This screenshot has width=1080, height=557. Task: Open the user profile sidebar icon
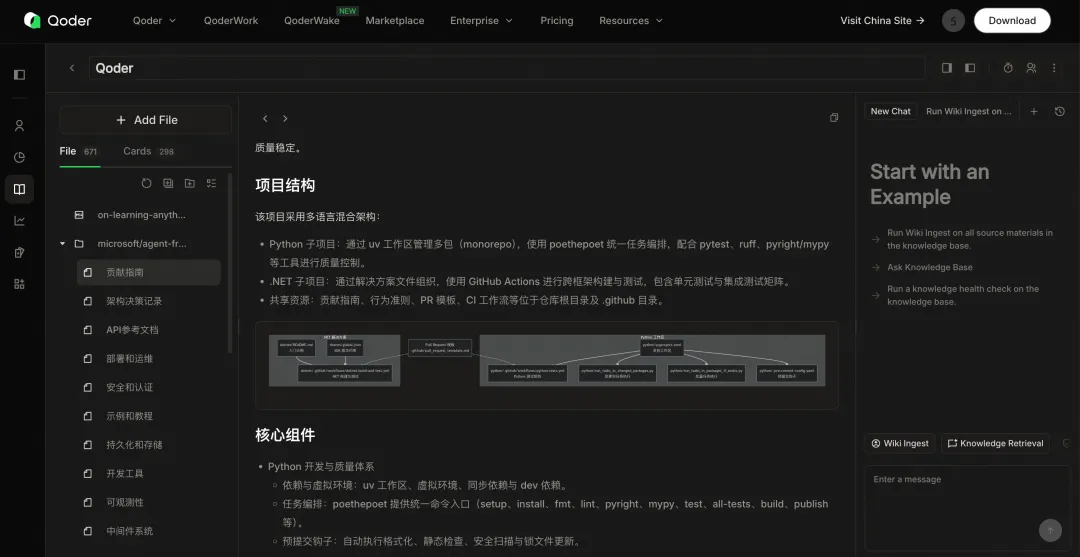click(19, 125)
